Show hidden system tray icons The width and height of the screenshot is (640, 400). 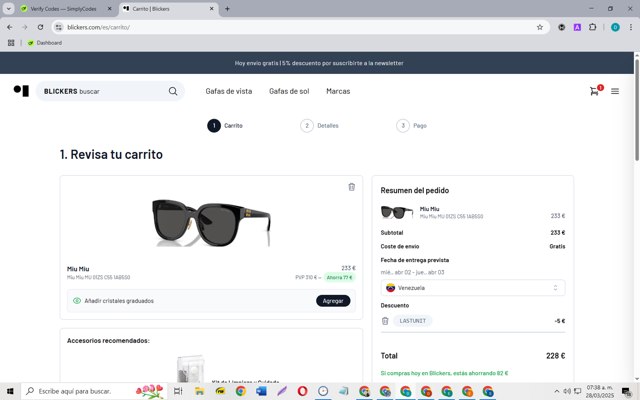[x=556, y=391]
